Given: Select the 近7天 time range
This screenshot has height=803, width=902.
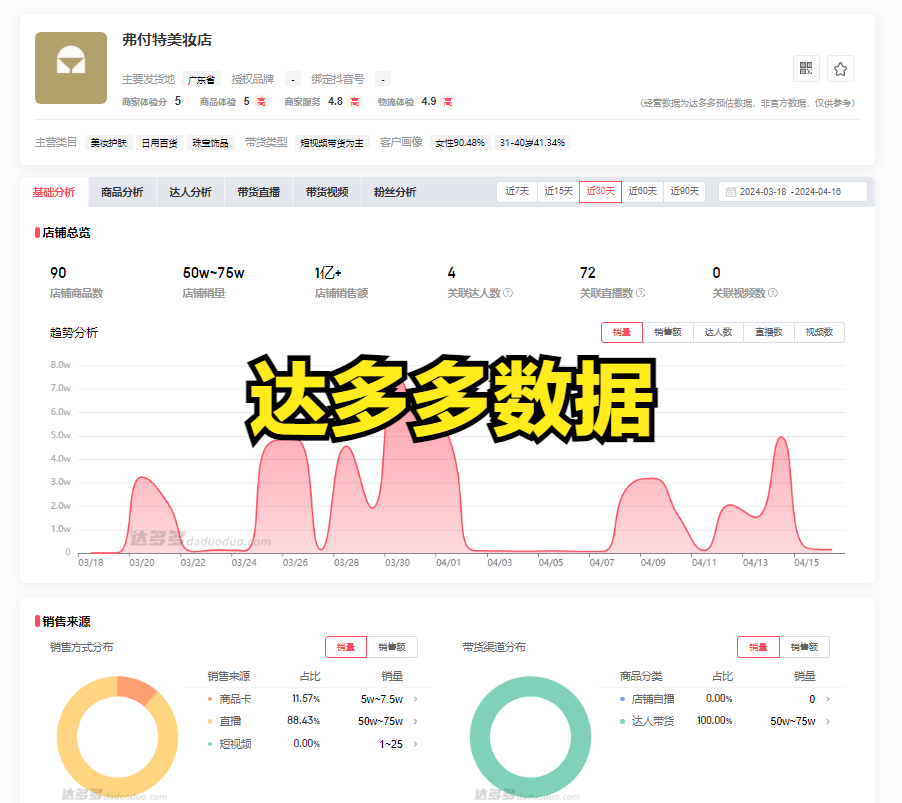Looking at the screenshot, I should pos(517,192).
